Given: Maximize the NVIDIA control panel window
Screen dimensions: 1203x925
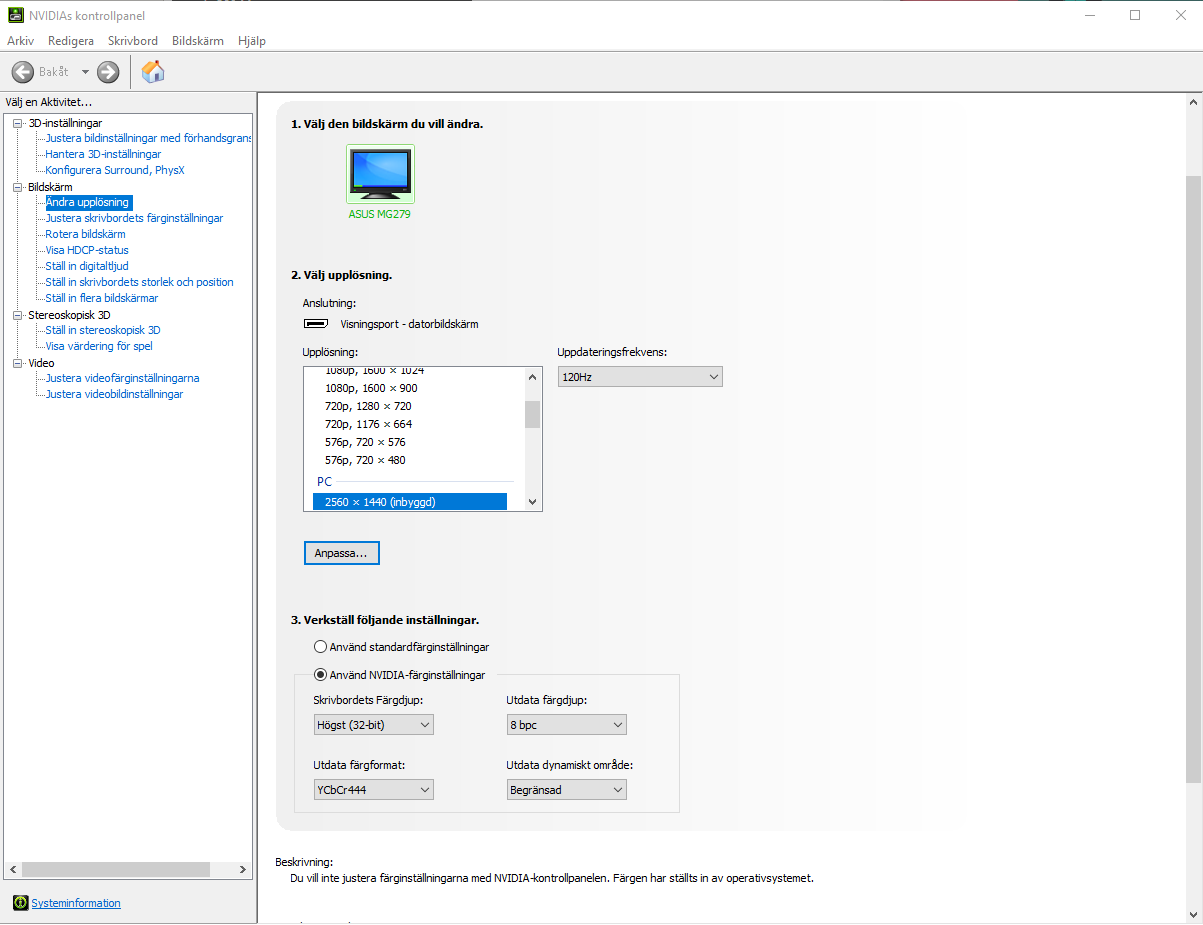Looking at the screenshot, I should pyautogui.click(x=1135, y=15).
